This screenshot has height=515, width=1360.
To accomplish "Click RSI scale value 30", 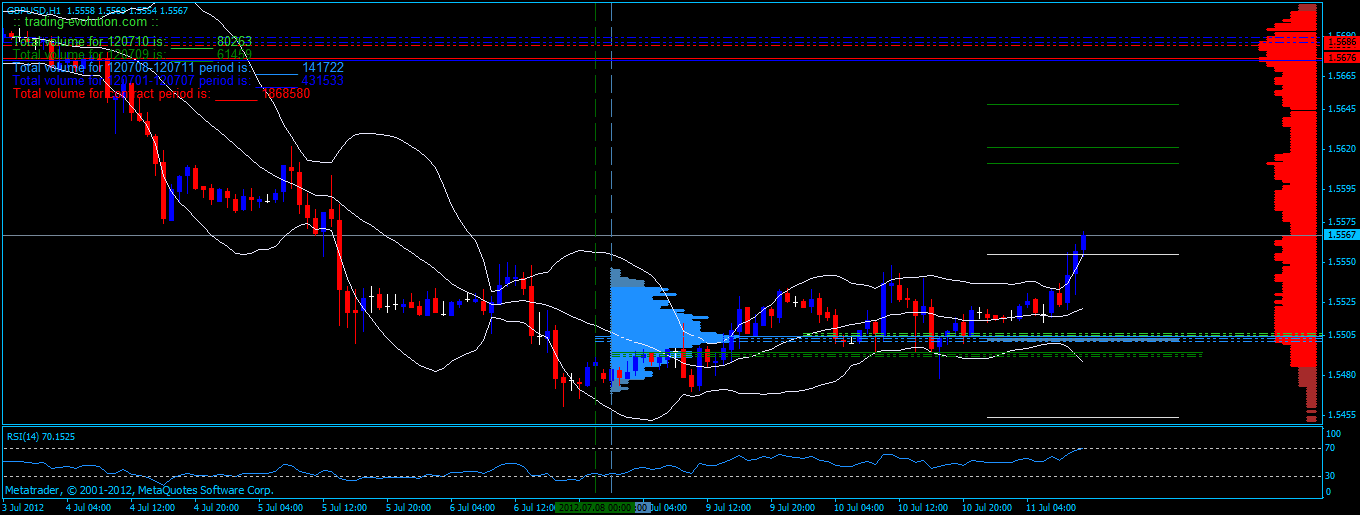I will point(1331,475).
